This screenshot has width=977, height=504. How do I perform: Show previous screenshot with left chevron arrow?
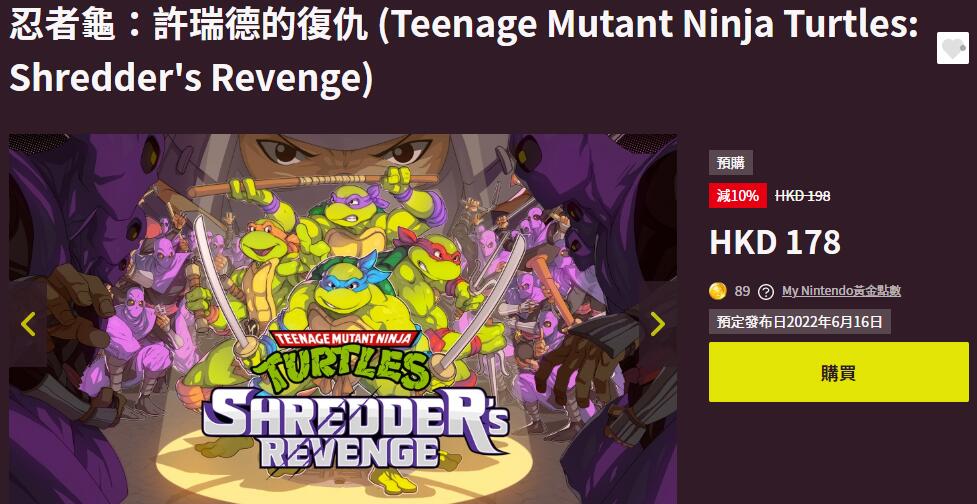pyautogui.click(x=28, y=323)
